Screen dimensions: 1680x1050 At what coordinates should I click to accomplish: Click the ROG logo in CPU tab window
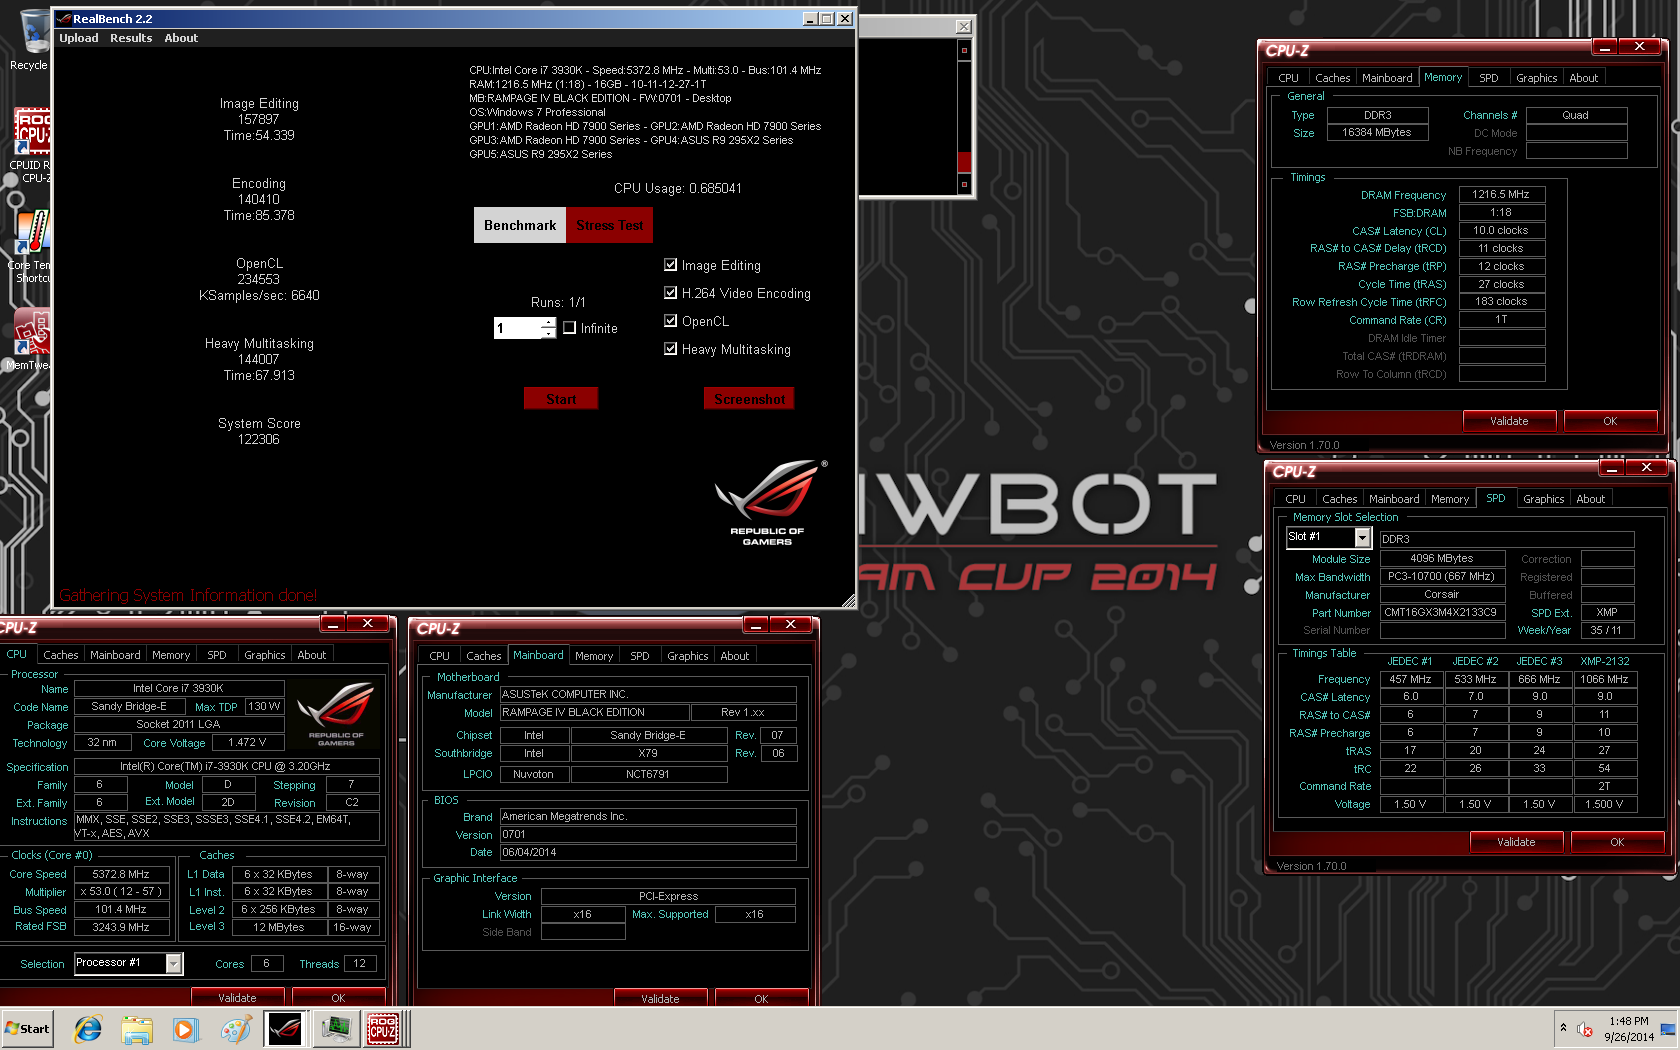pos(336,714)
